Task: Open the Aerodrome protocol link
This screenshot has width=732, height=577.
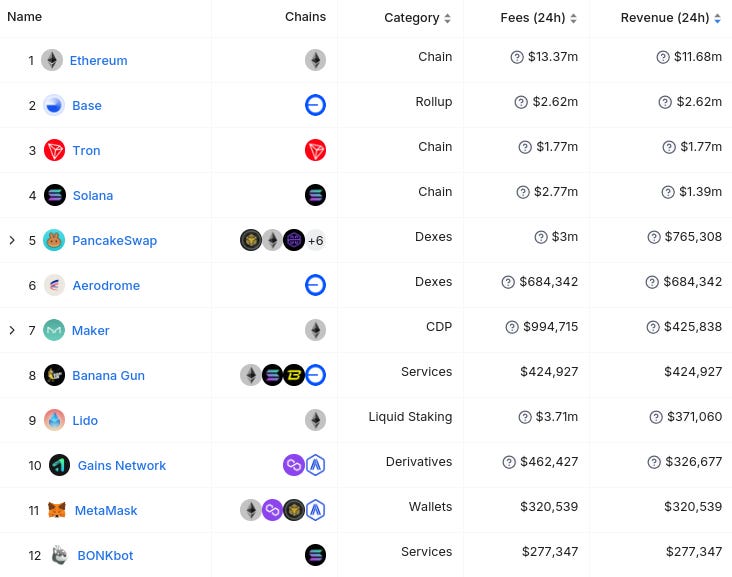Action: click(x=106, y=285)
